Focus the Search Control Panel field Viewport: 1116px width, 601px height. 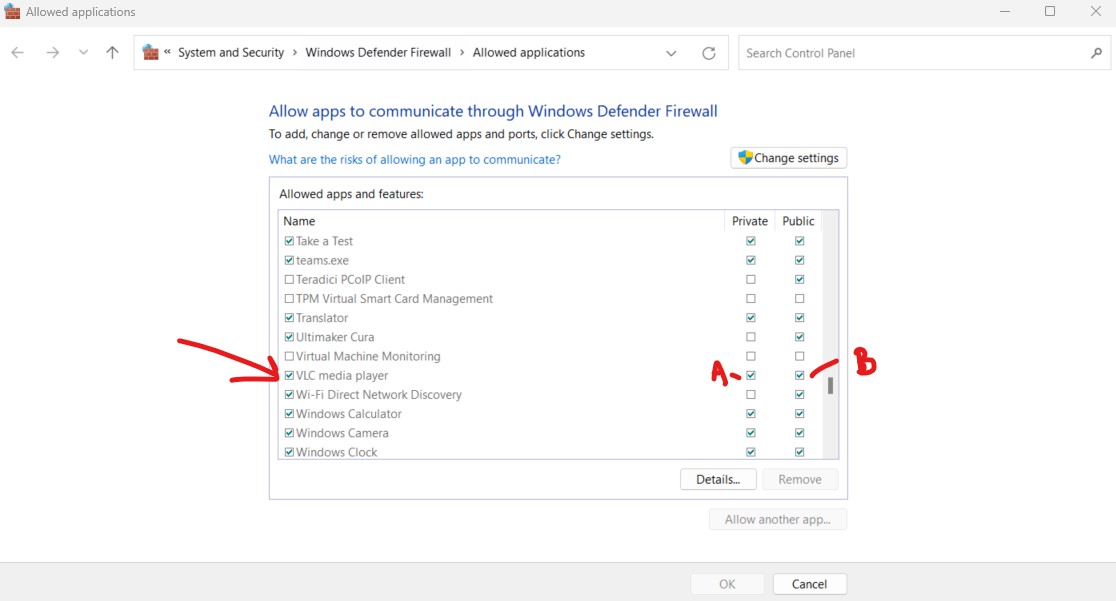pyautogui.click(x=924, y=53)
